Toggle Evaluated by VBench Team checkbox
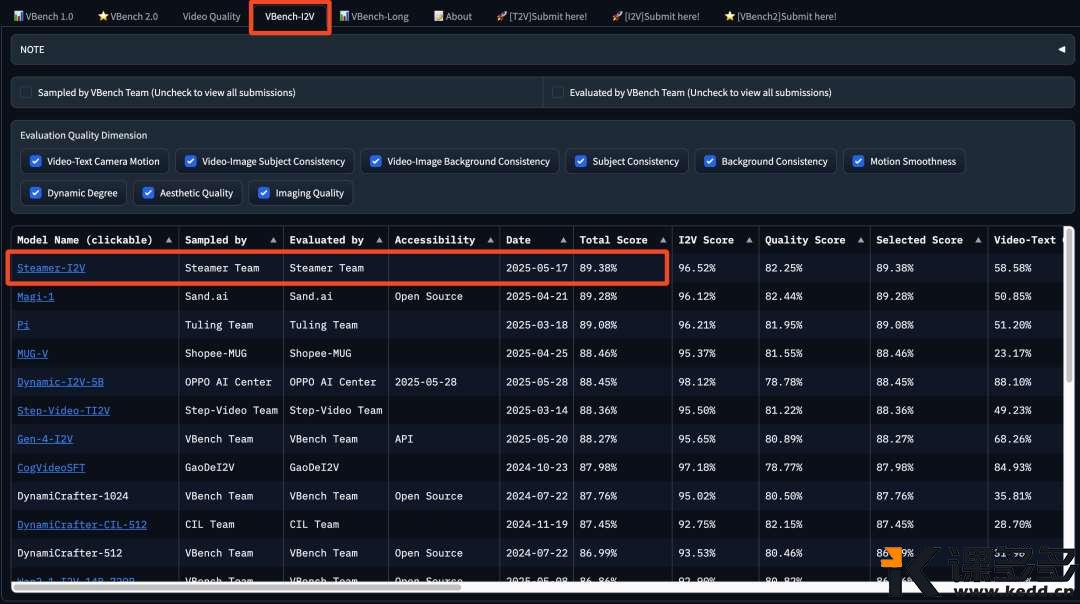Viewport: 1080px width, 604px height. pyautogui.click(x=558, y=92)
